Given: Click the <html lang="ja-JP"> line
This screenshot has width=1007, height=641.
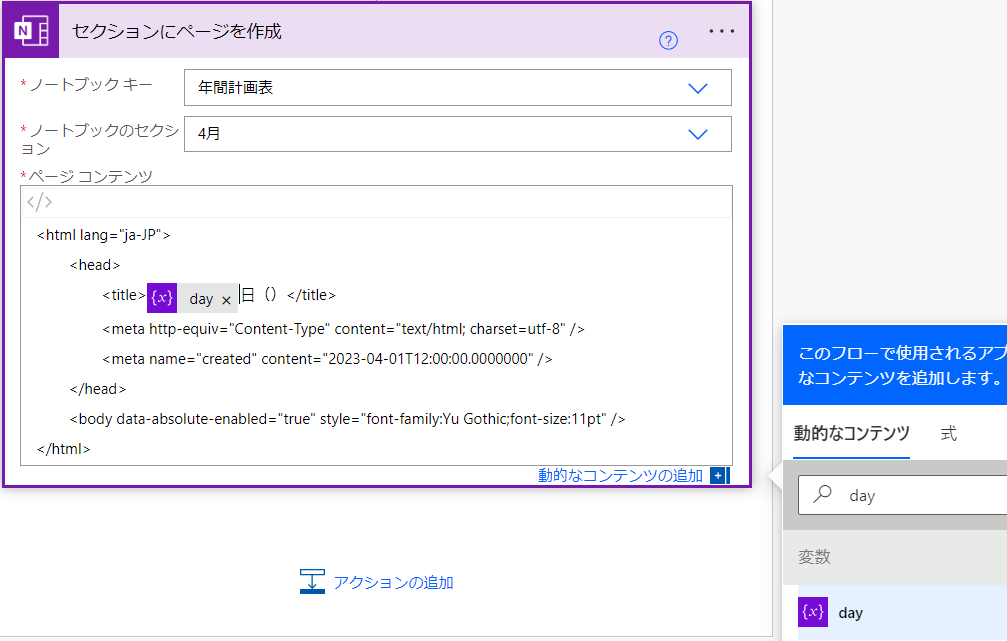Looking at the screenshot, I should pos(103,235).
